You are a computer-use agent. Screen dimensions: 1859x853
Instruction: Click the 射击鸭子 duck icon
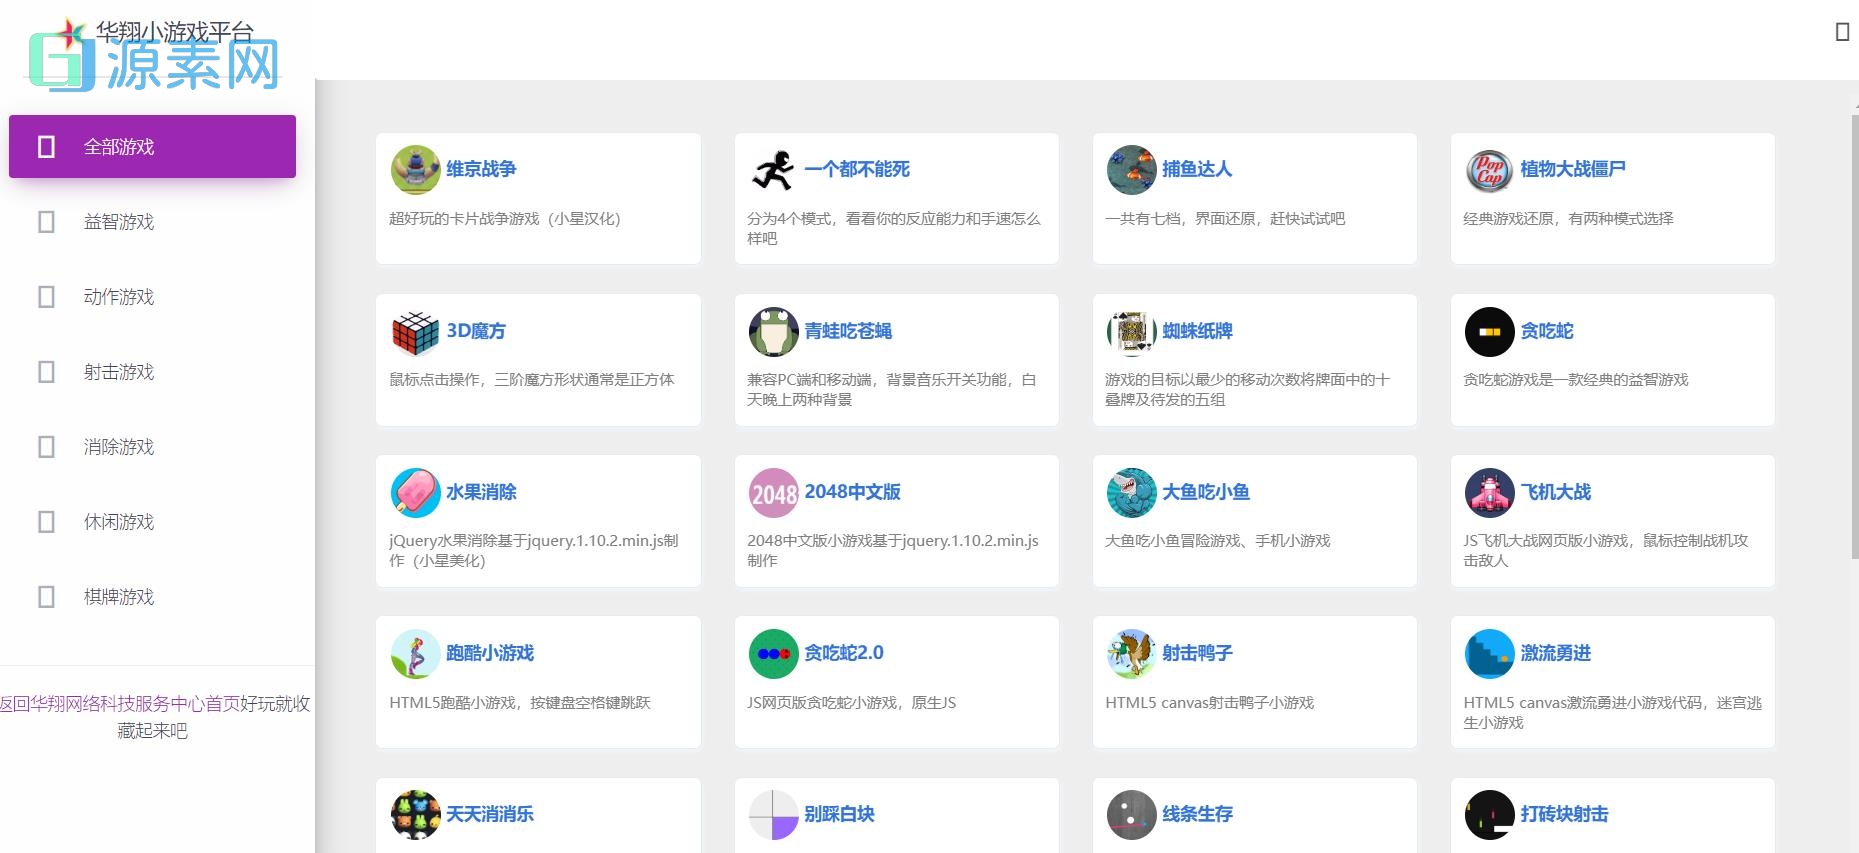(1131, 654)
